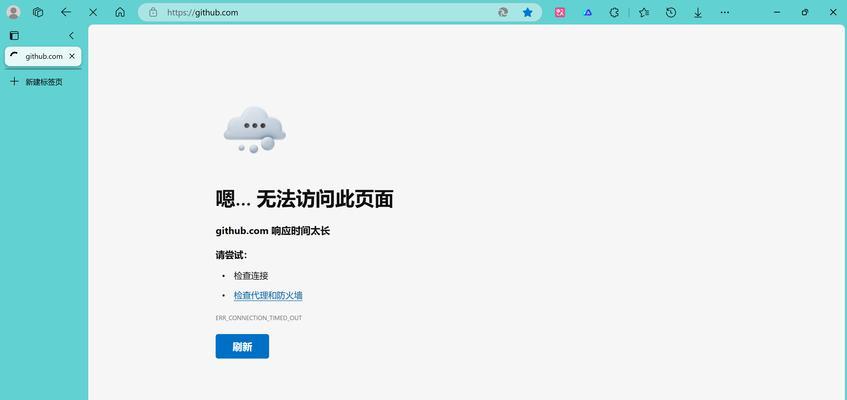Click the ERR_CONNECTION_TIMED_OUT text

click(x=259, y=318)
